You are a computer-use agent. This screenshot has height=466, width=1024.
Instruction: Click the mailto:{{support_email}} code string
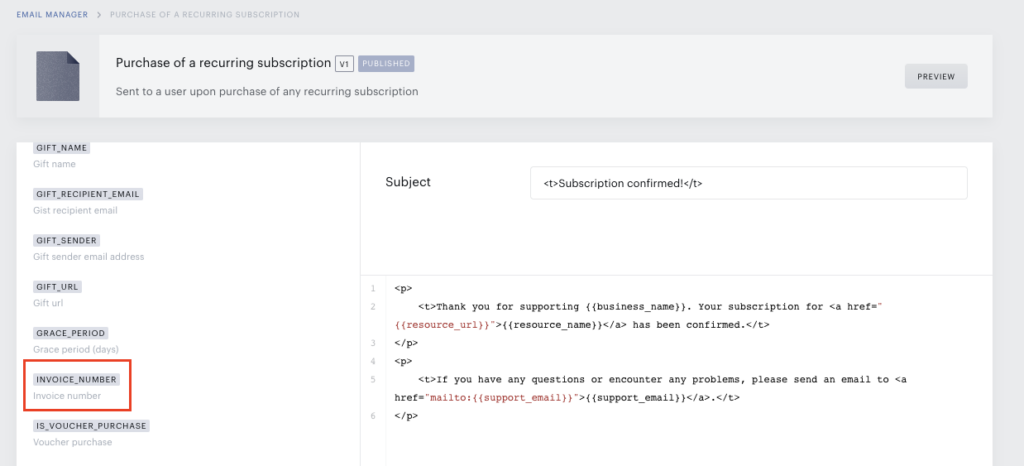point(502,397)
